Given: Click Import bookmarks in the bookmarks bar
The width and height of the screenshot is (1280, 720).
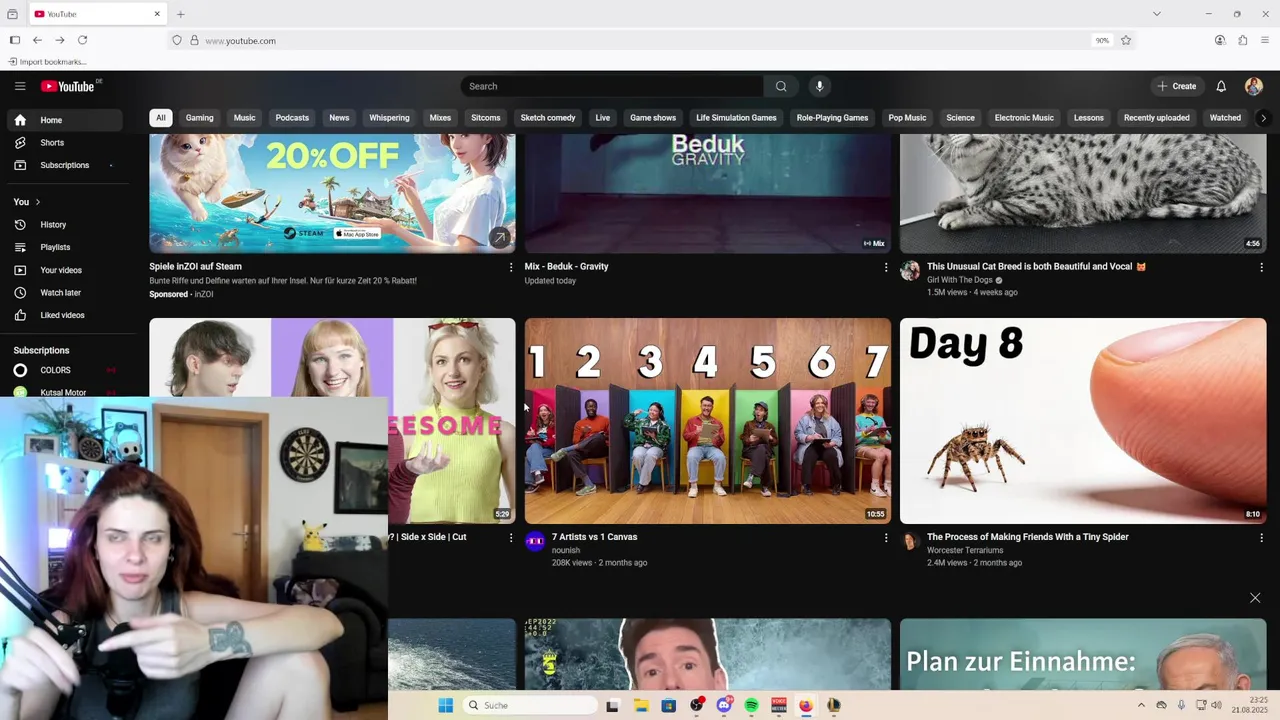Looking at the screenshot, I should tap(46, 62).
